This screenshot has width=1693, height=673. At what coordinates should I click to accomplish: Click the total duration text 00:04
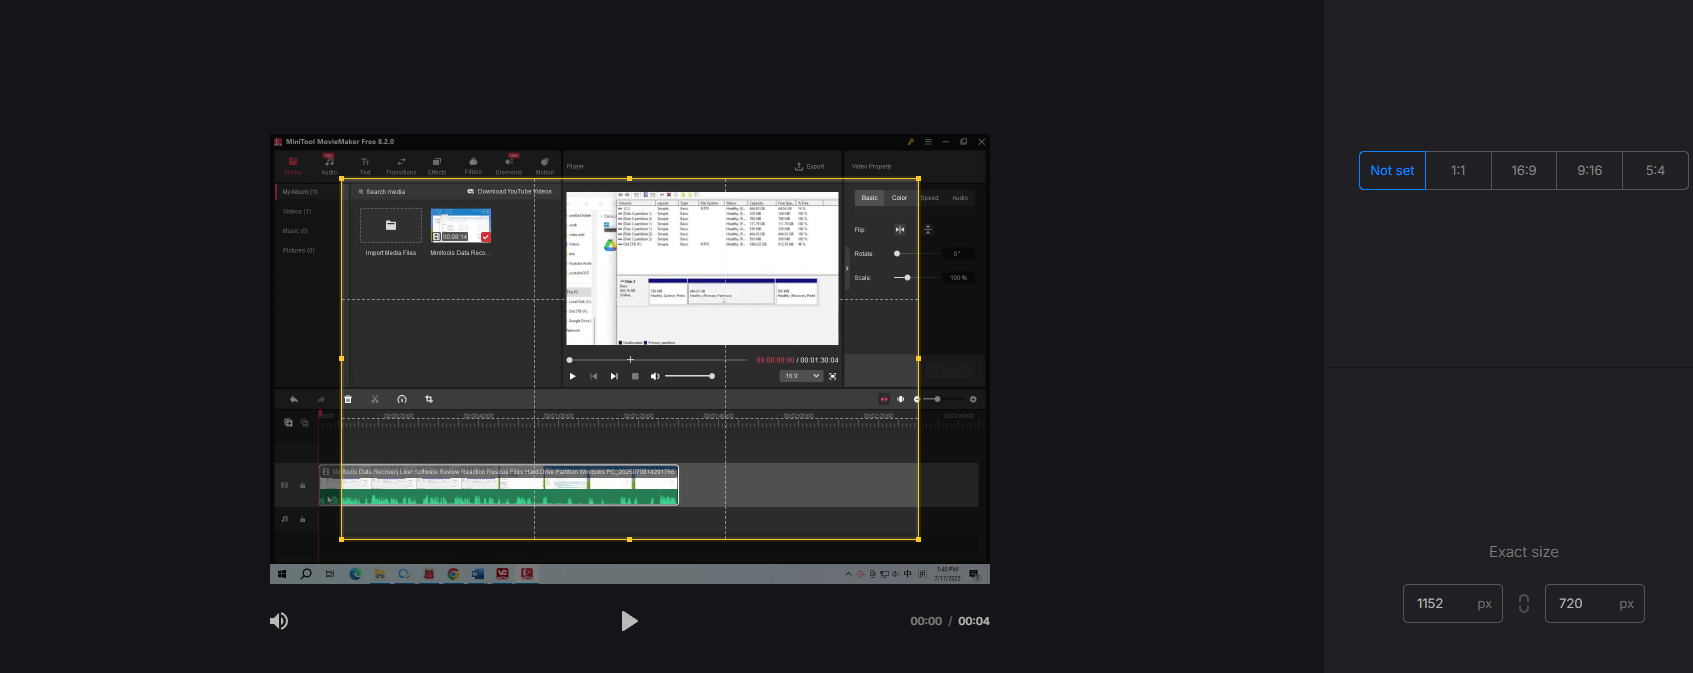click(974, 621)
